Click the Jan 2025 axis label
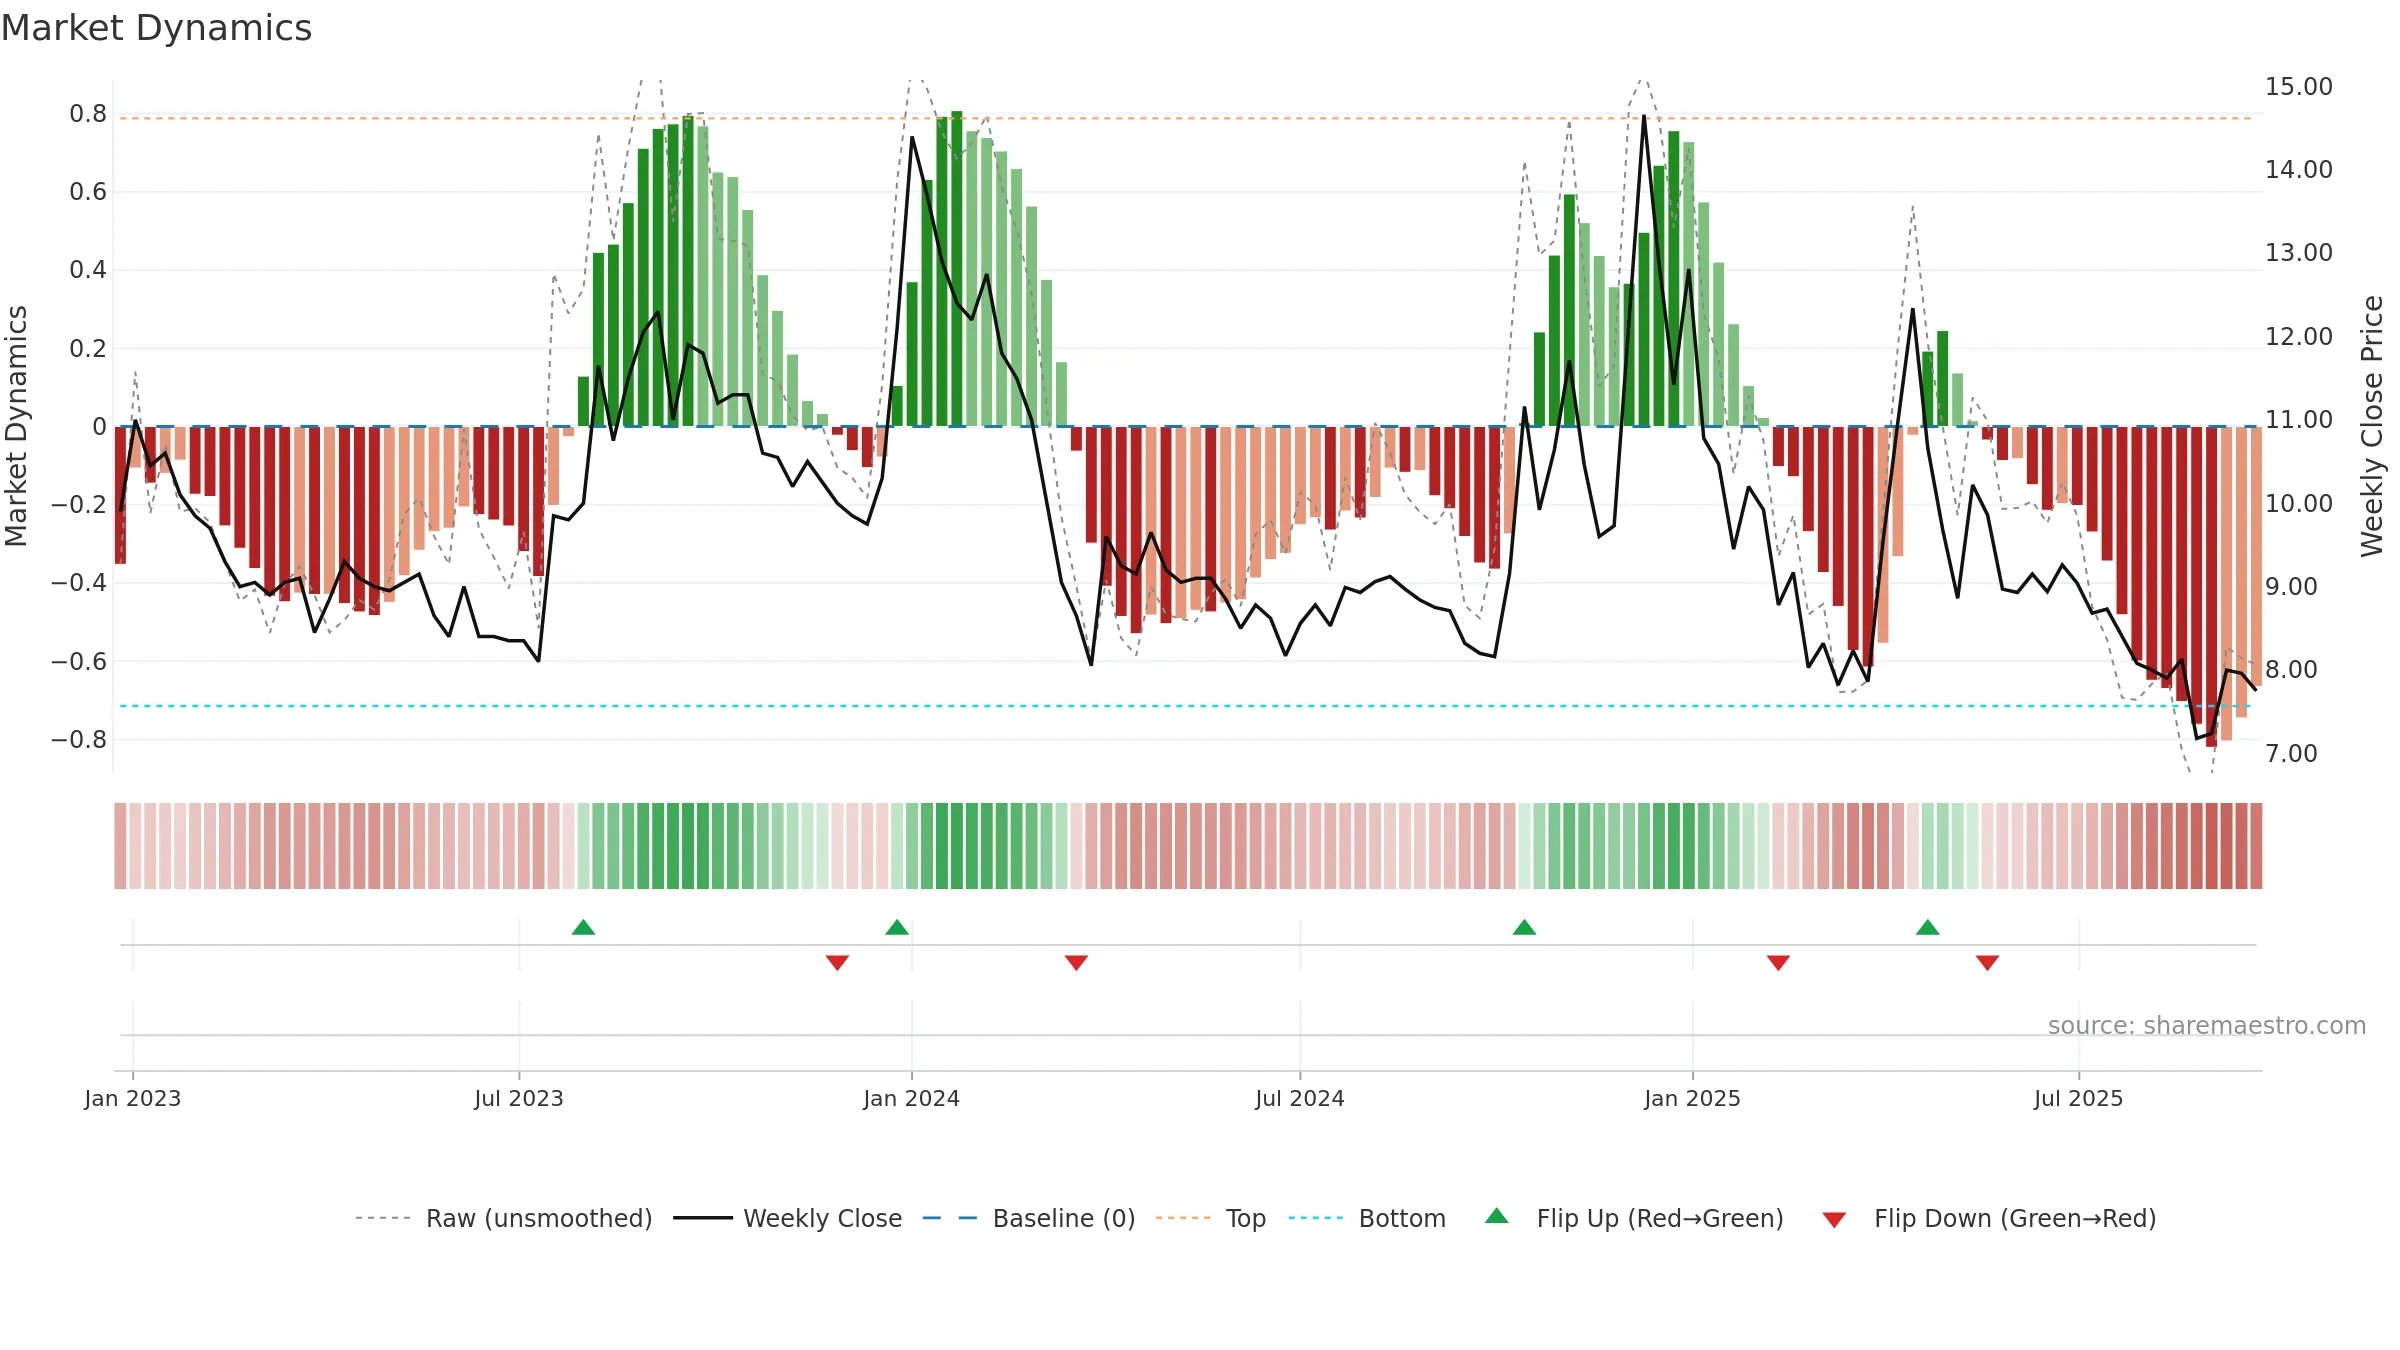The width and height of the screenshot is (2400, 1350). click(x=1692, y=1098)
